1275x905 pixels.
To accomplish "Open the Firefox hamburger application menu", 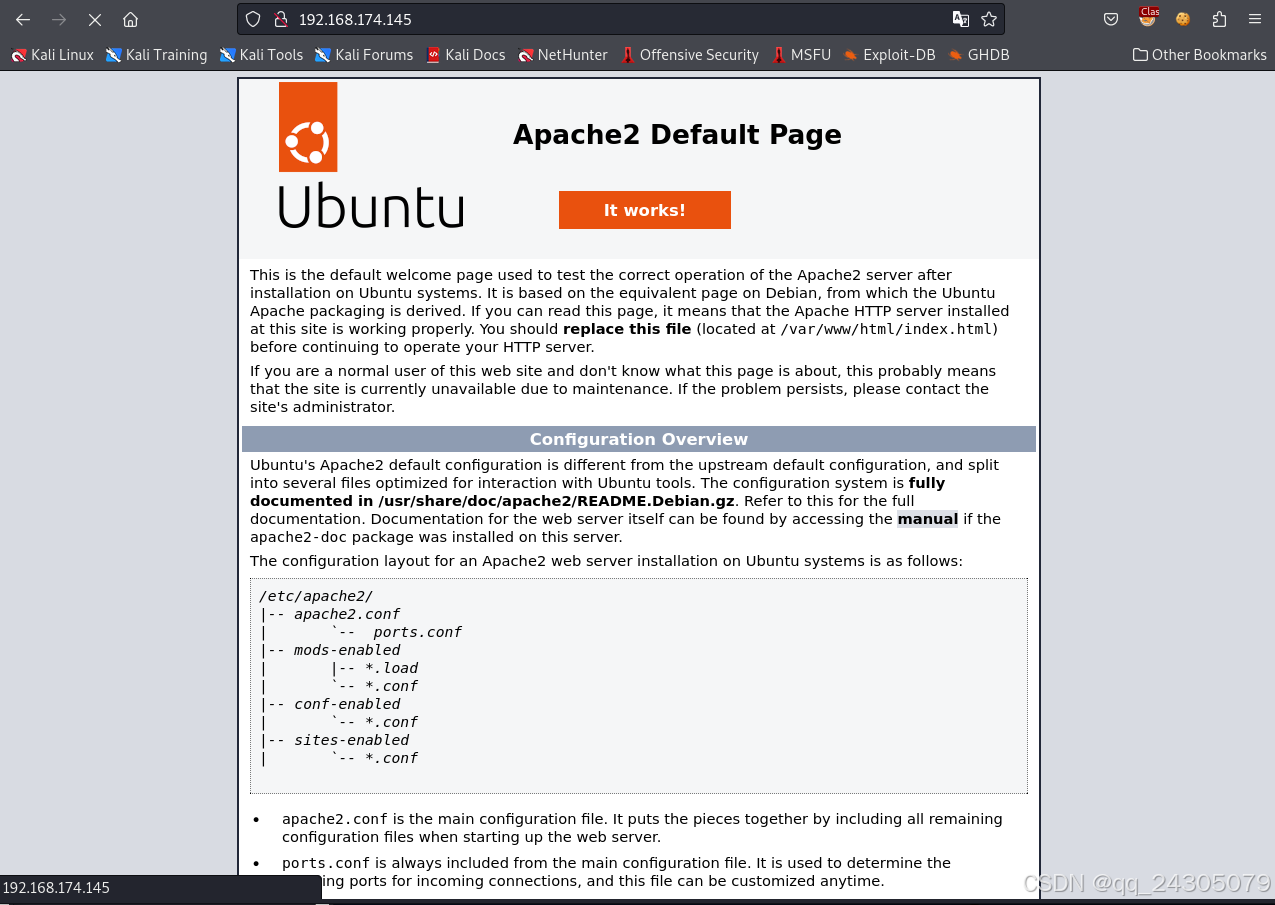I will click(x=1254, y=19).
